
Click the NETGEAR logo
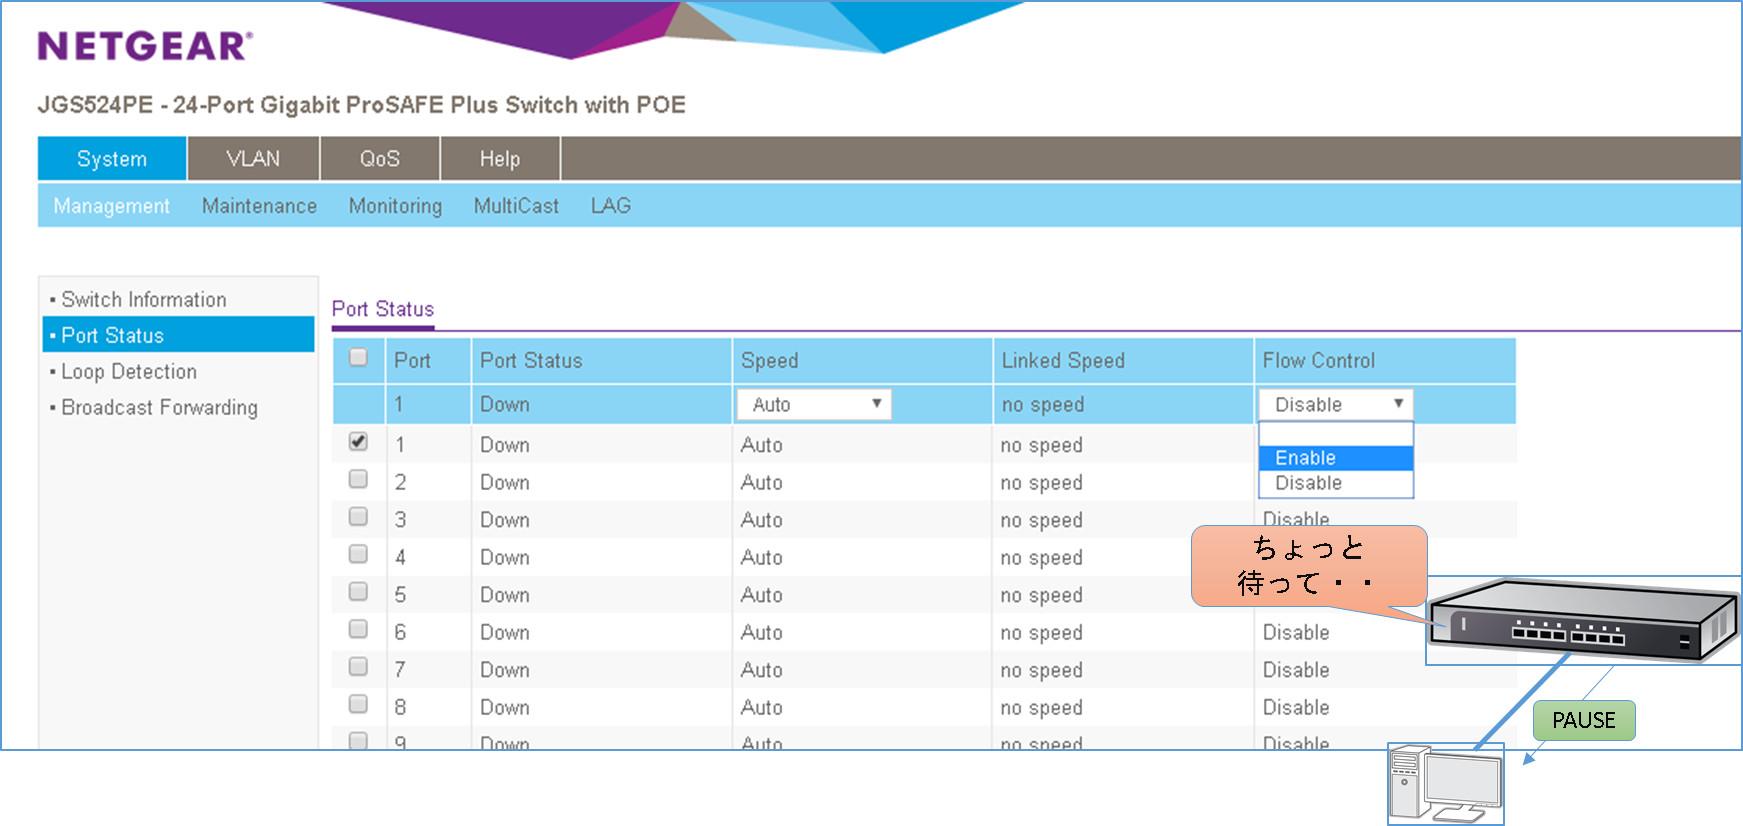145,46
